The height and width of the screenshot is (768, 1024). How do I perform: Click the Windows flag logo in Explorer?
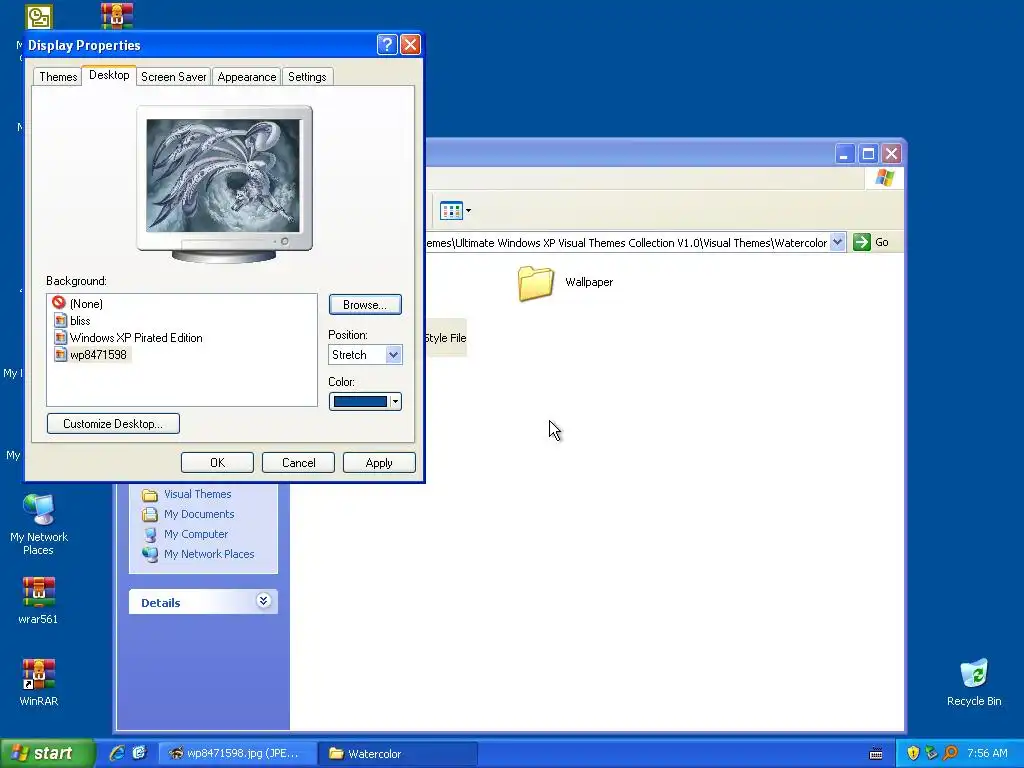(x=885, y=178)
